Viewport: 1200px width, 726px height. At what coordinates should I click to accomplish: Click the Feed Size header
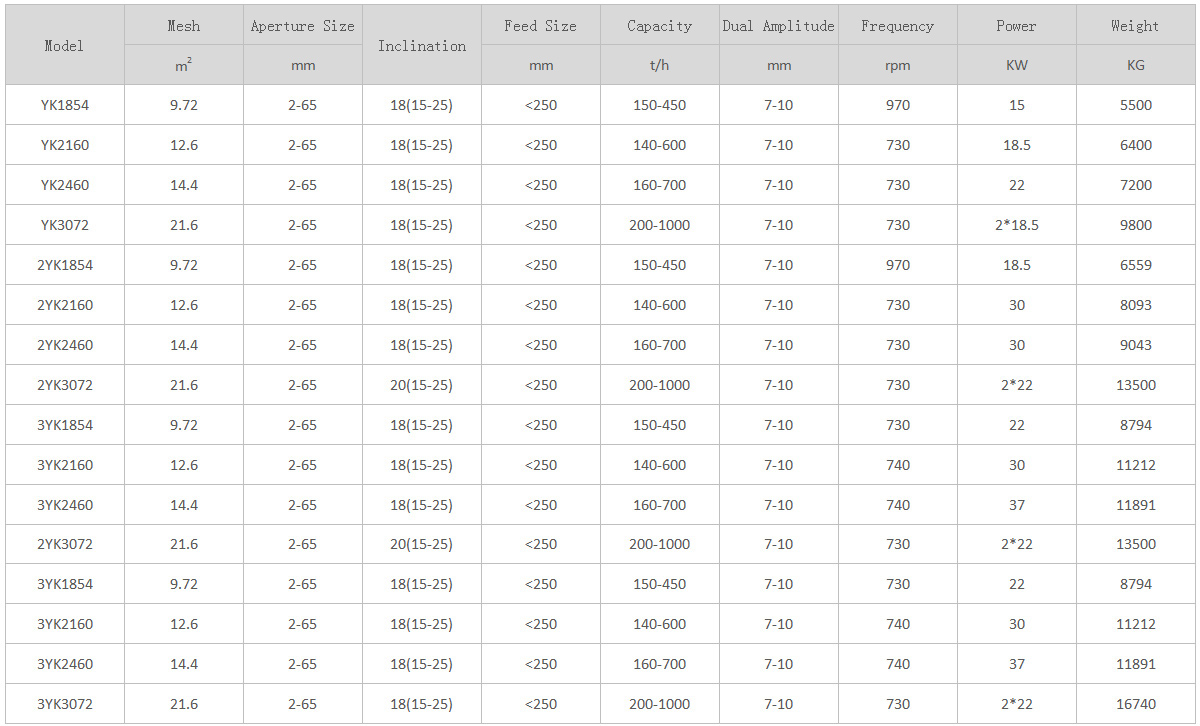coord(540,26)
